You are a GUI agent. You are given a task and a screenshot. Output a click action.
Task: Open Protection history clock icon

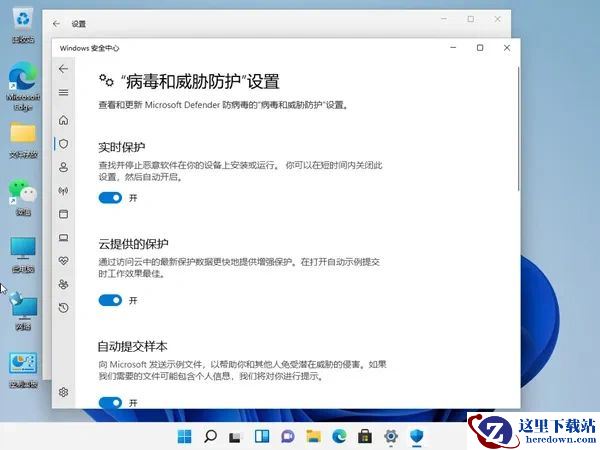[x=64, y=308]
